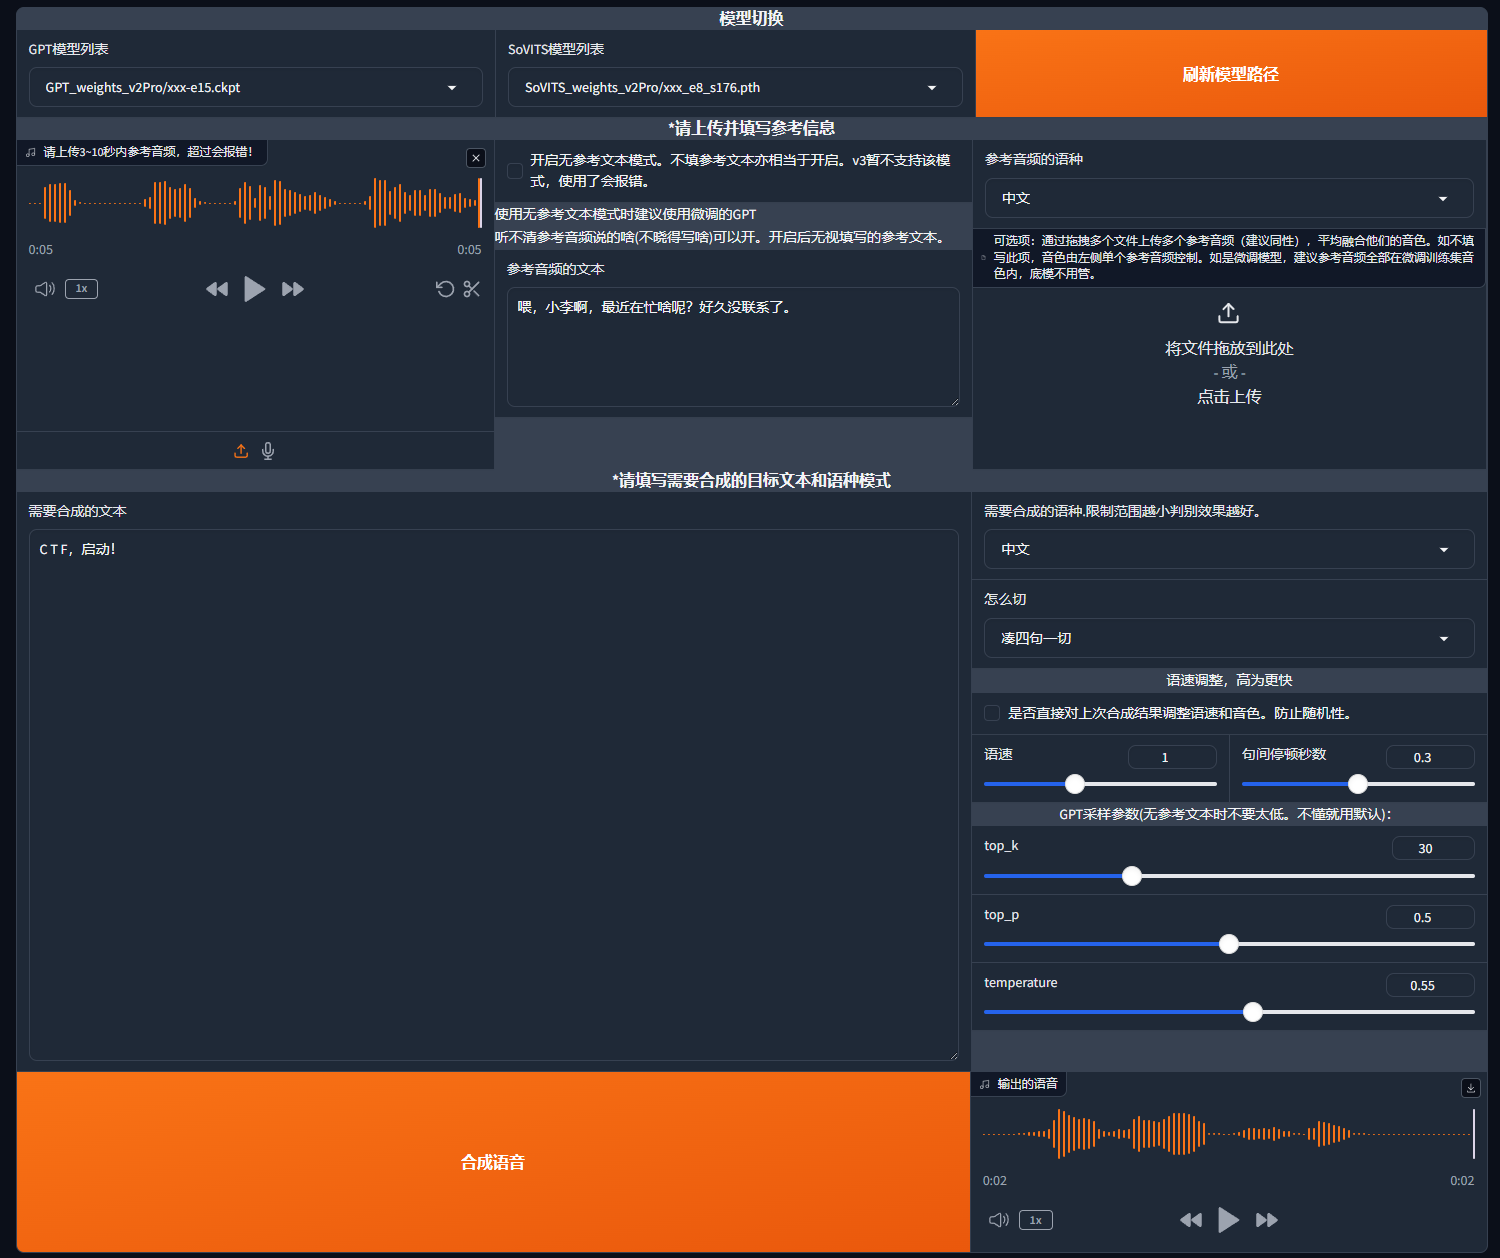Click the microphone record icon
The width and height of the screenshot is (1500, 1258).
268,451
